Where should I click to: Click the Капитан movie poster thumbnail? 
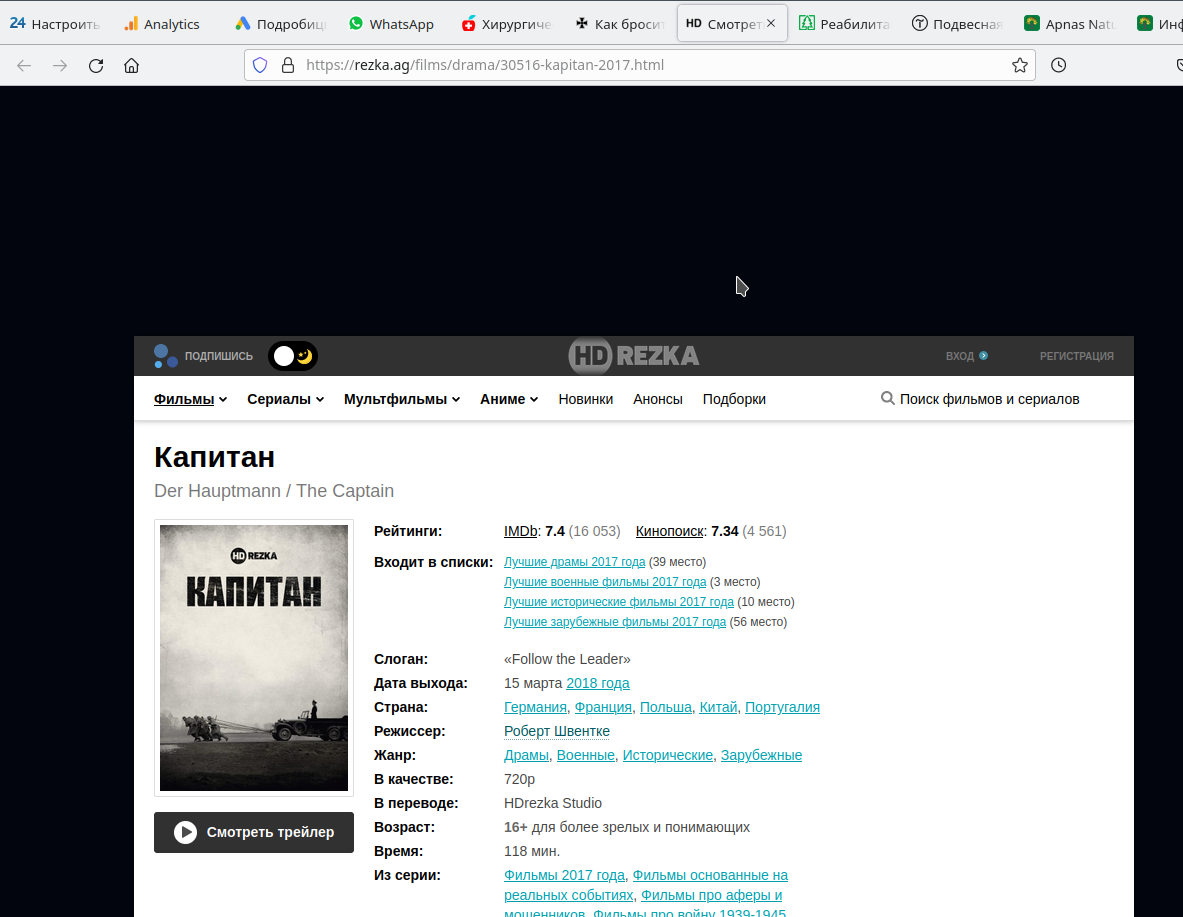click(254, 658)
